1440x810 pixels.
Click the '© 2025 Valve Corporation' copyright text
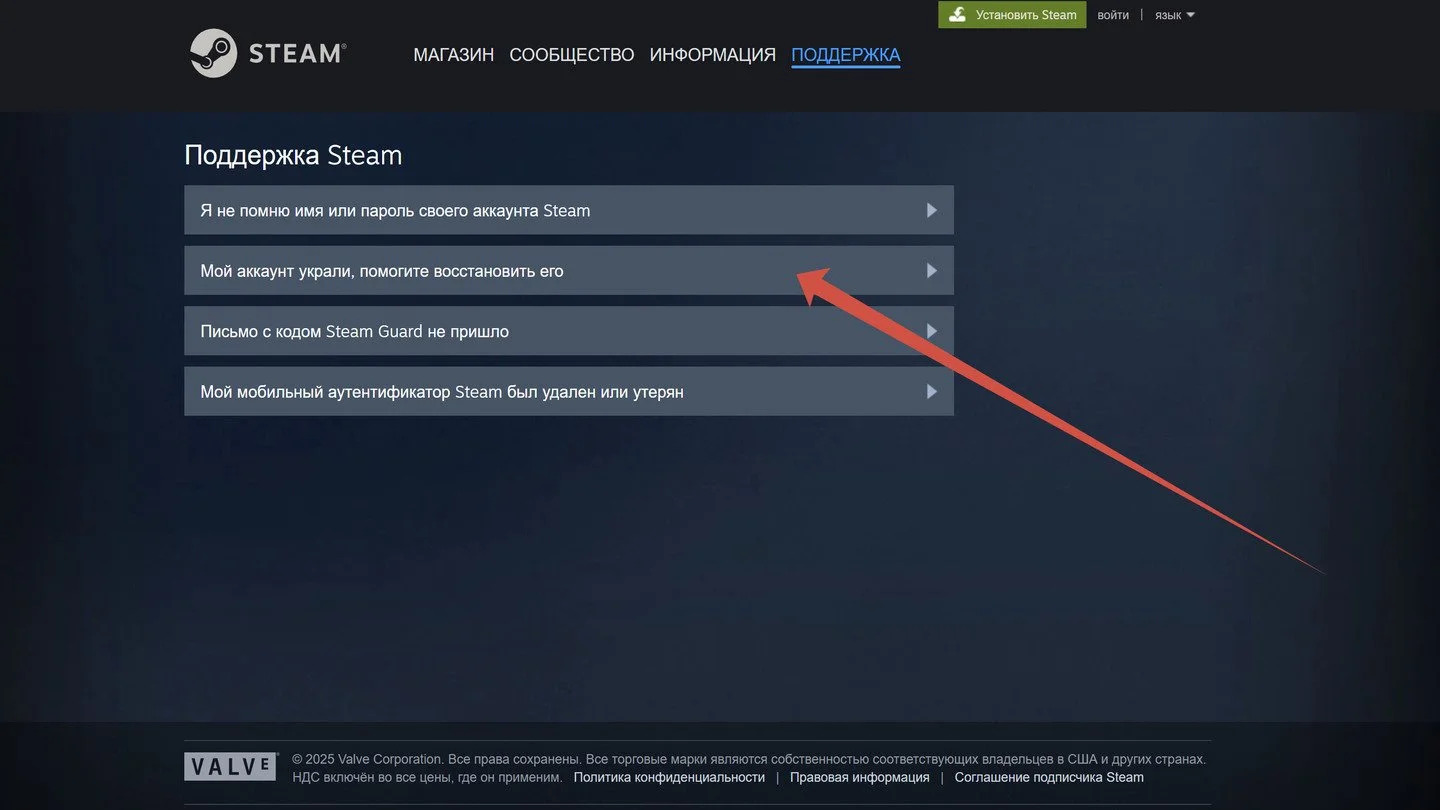coord(367,759)
